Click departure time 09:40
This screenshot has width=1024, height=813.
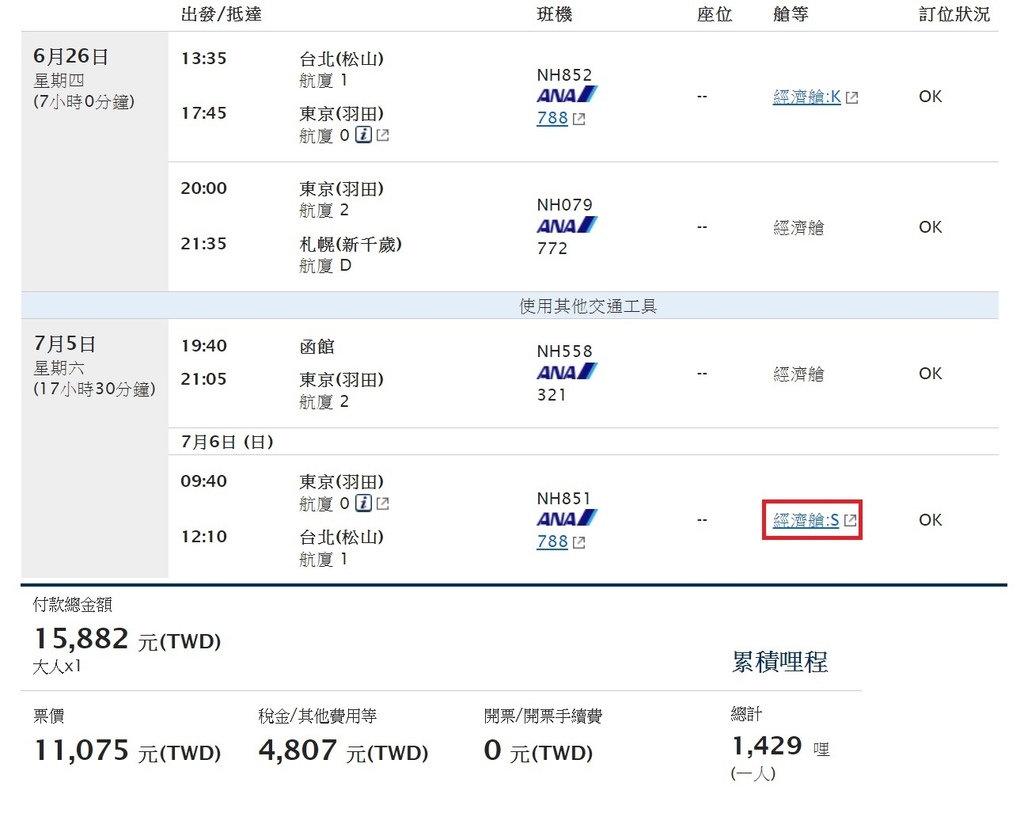coord(204,482)
